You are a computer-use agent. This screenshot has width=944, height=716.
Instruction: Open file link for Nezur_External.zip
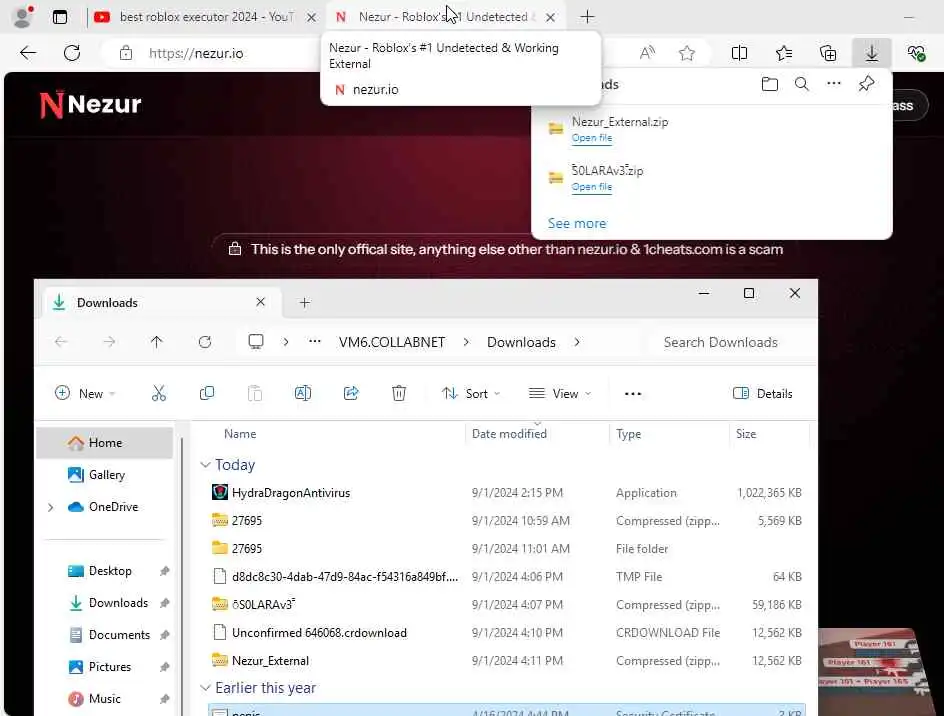coord(592,138)
